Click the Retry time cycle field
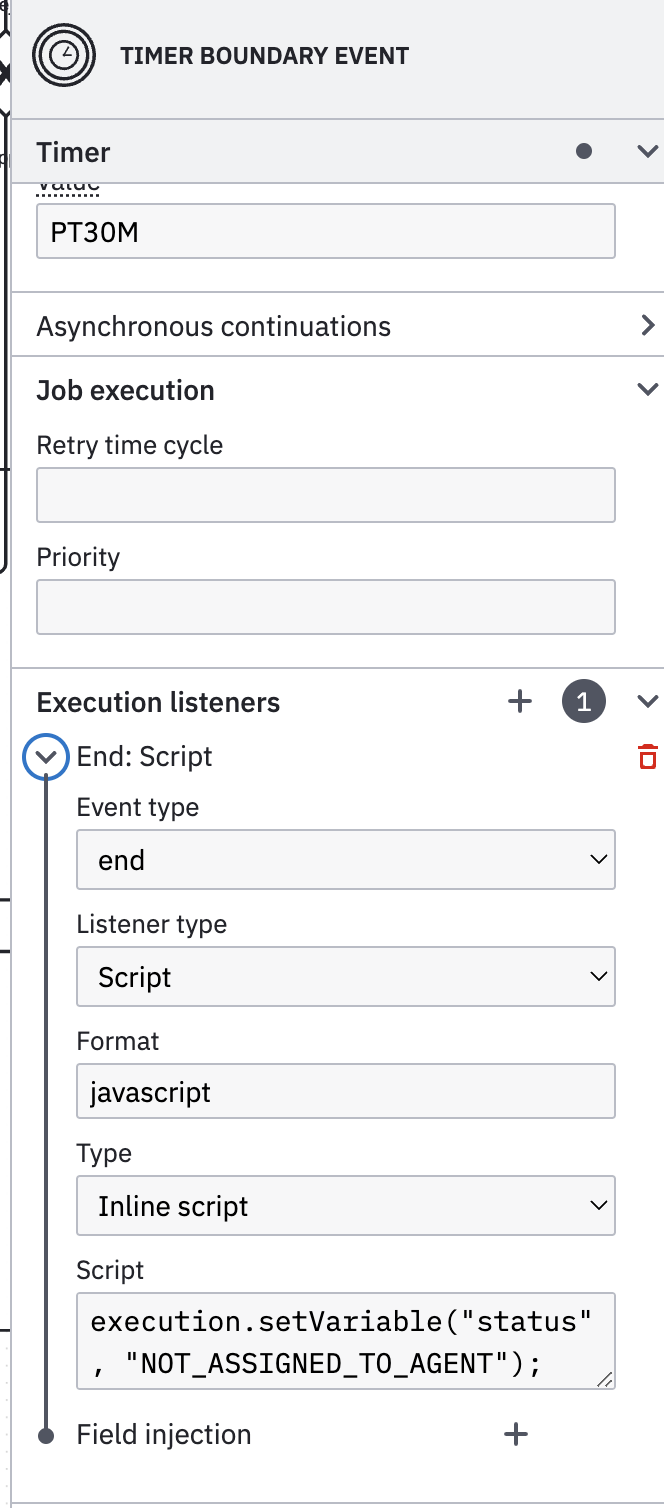 click(x=325, y=495)
